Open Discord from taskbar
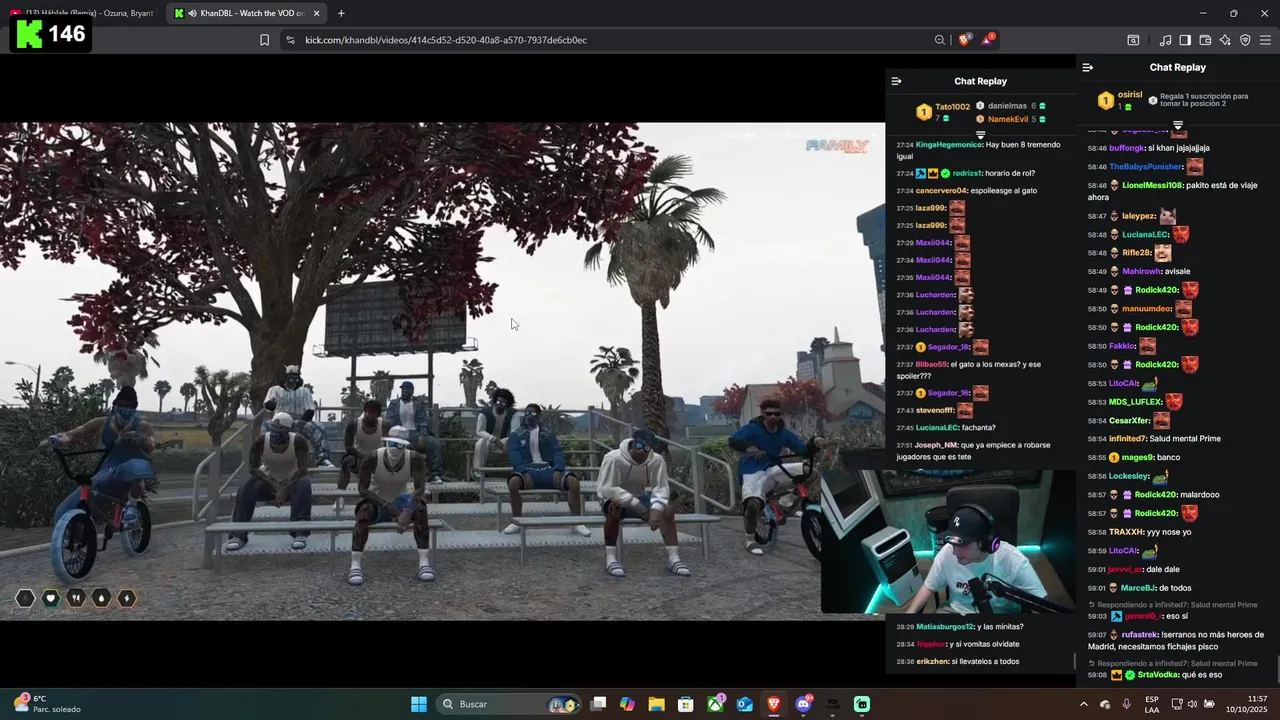The image size is (1280, 720). click(803, 704)
